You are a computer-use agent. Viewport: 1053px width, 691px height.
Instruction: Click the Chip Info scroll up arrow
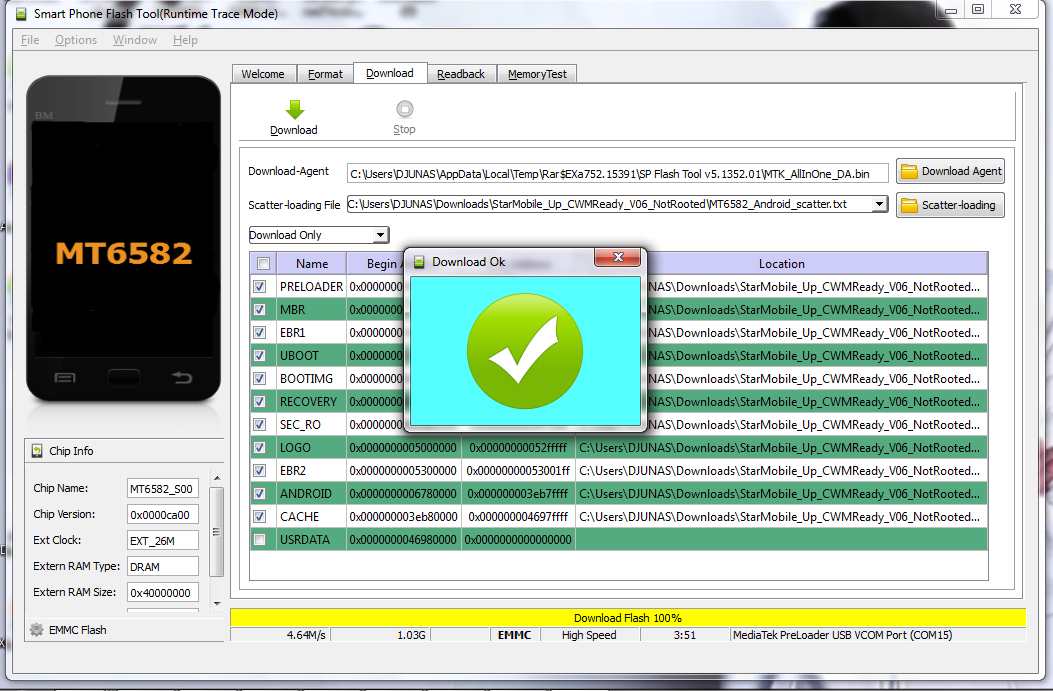[x=217, y=477]
